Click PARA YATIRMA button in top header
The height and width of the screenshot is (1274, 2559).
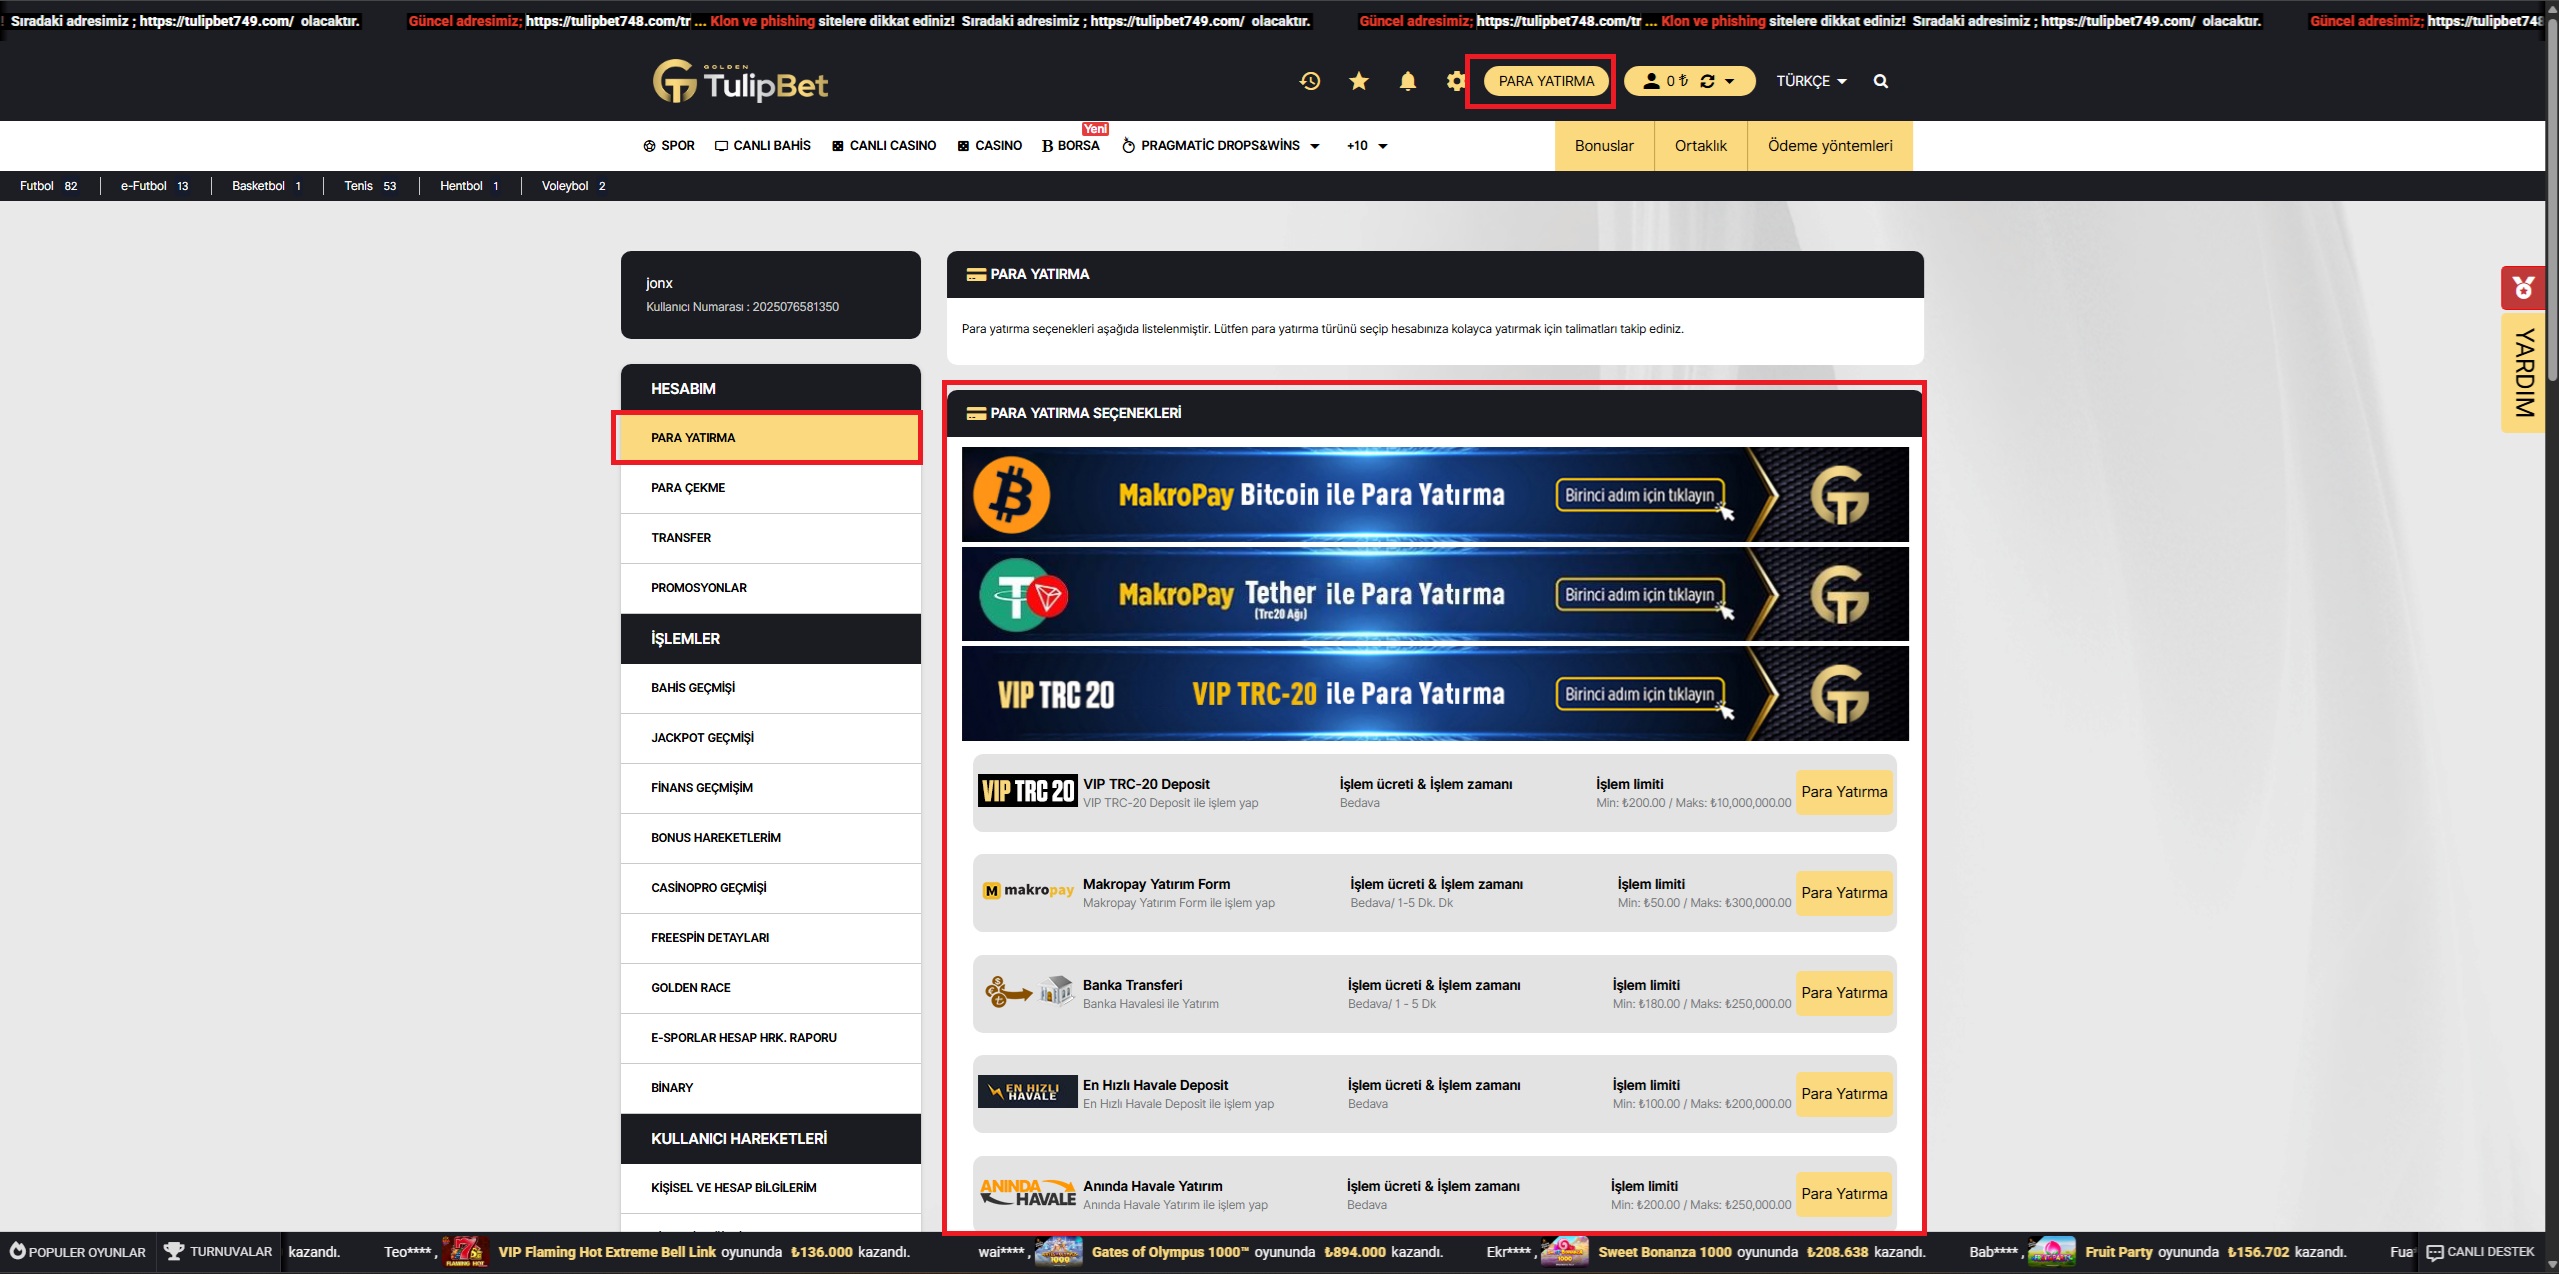(1546, 81)
